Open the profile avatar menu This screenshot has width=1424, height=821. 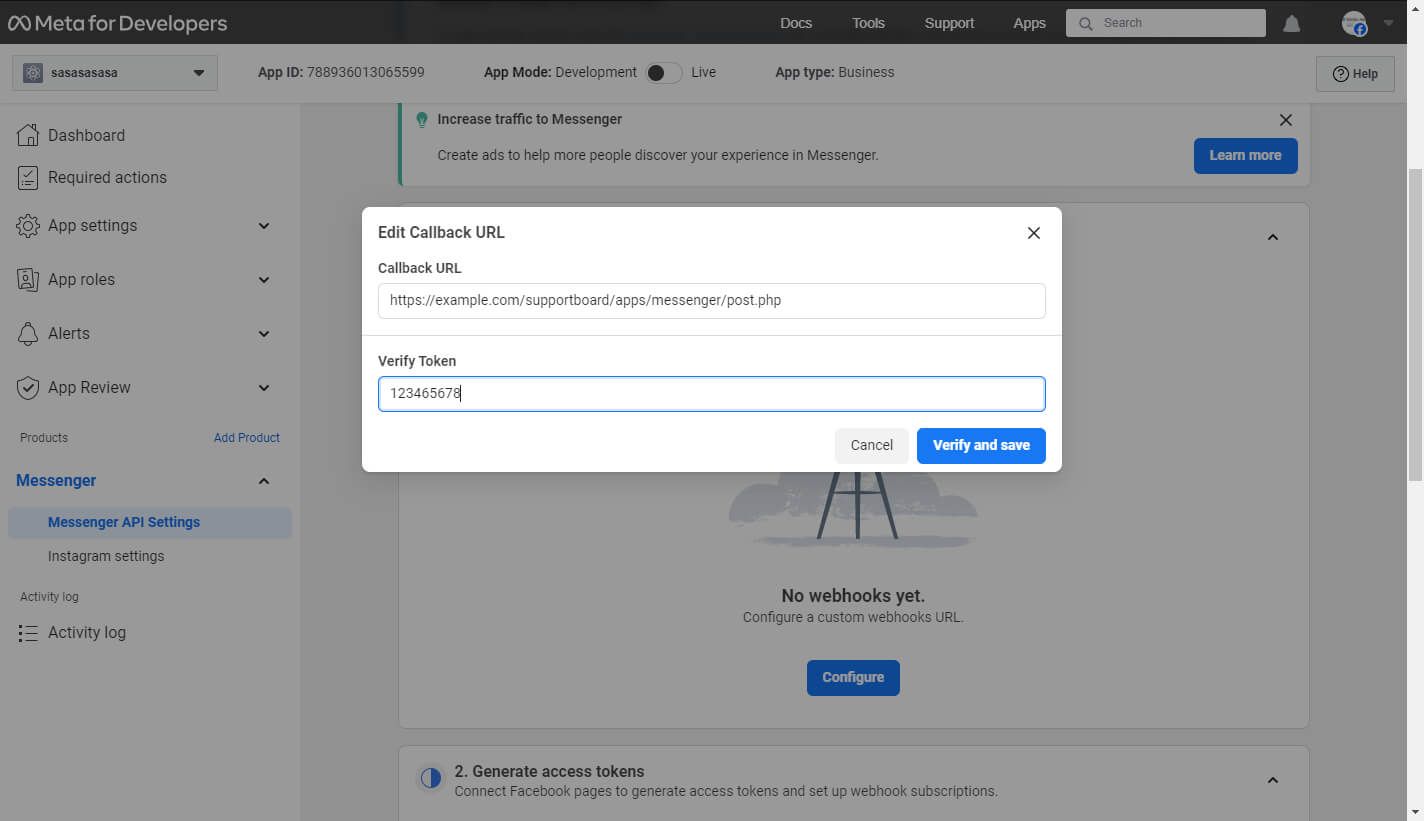(1355, 23)
